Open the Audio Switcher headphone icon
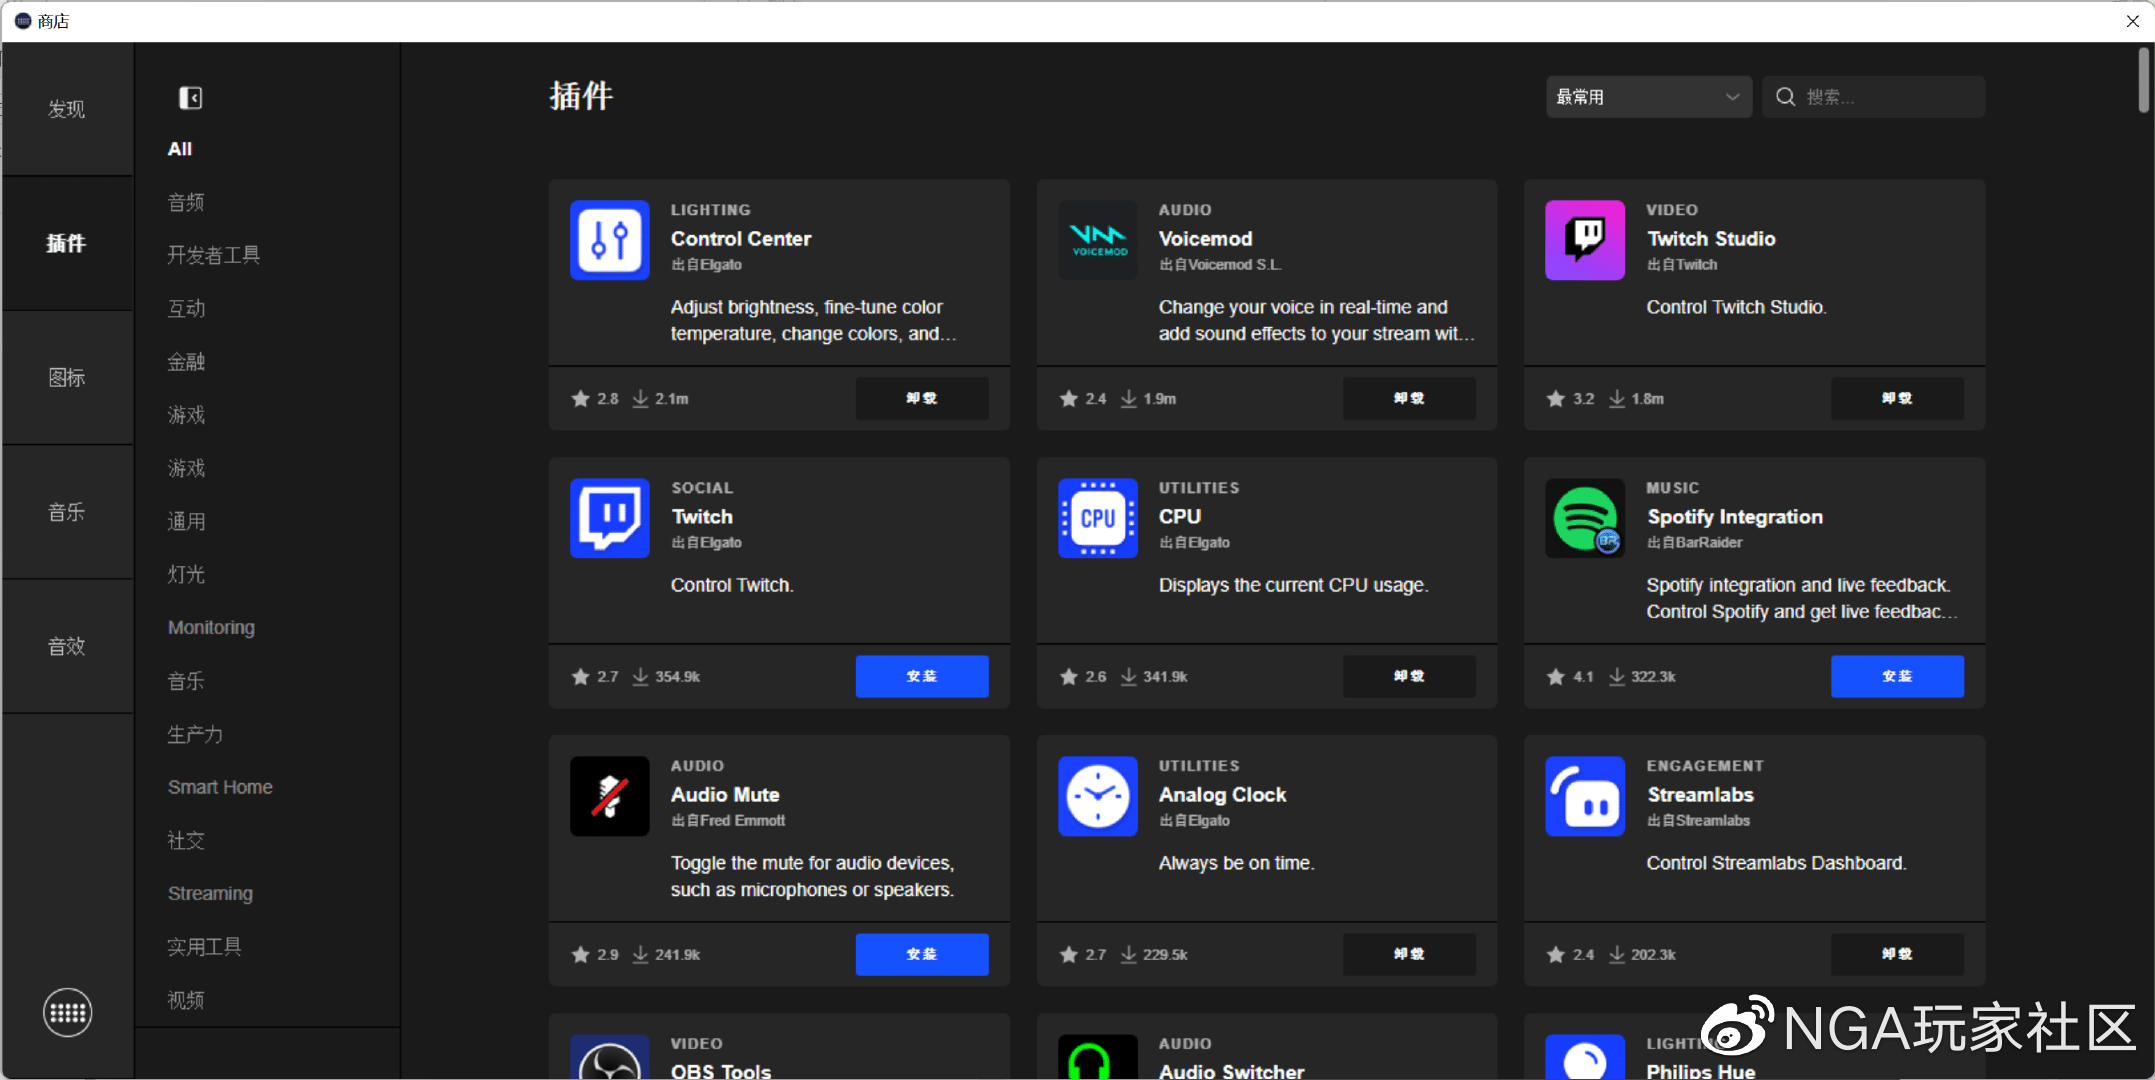The image size is (2155, 1080). pyautogui.click(x=1098, y=1057)
